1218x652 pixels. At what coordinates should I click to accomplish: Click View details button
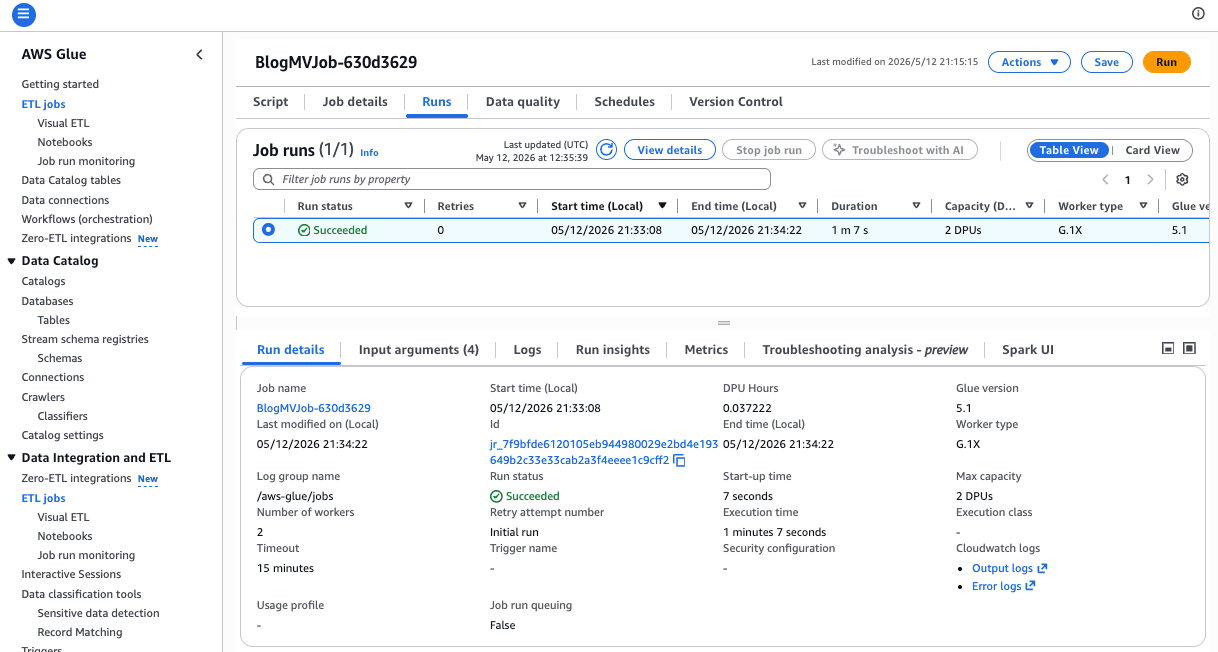click(670, 150)
